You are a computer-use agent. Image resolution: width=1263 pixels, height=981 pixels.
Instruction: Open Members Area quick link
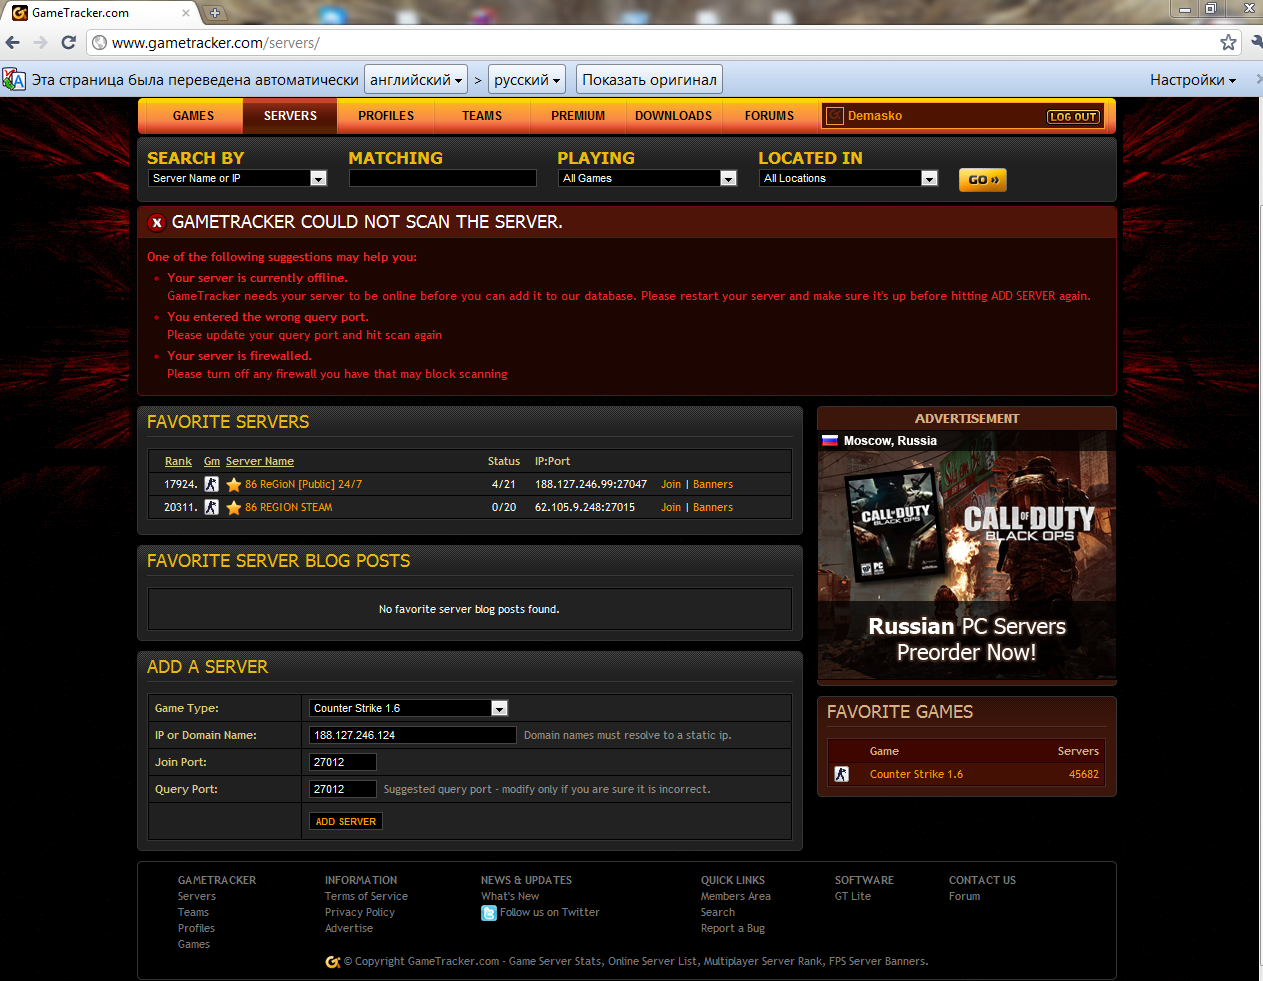click(x=736, y=897)
